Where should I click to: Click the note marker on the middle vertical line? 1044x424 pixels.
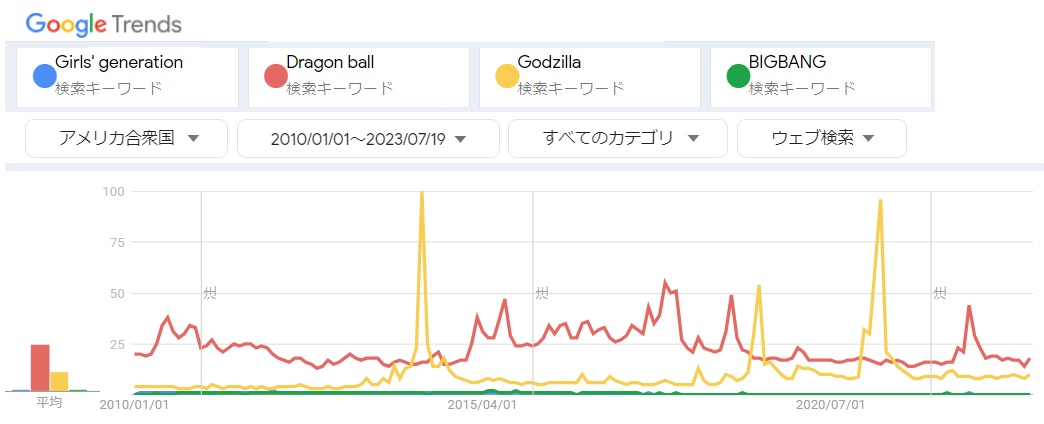coord(541,293)
